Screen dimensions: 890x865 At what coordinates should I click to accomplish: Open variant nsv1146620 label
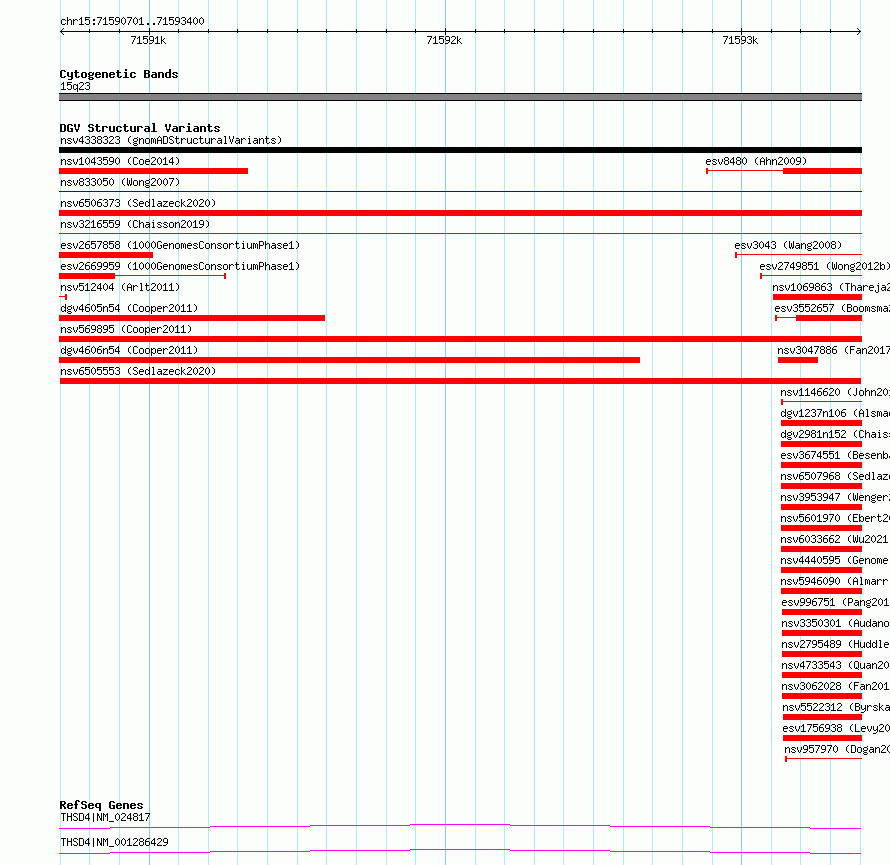coord(835,392)
